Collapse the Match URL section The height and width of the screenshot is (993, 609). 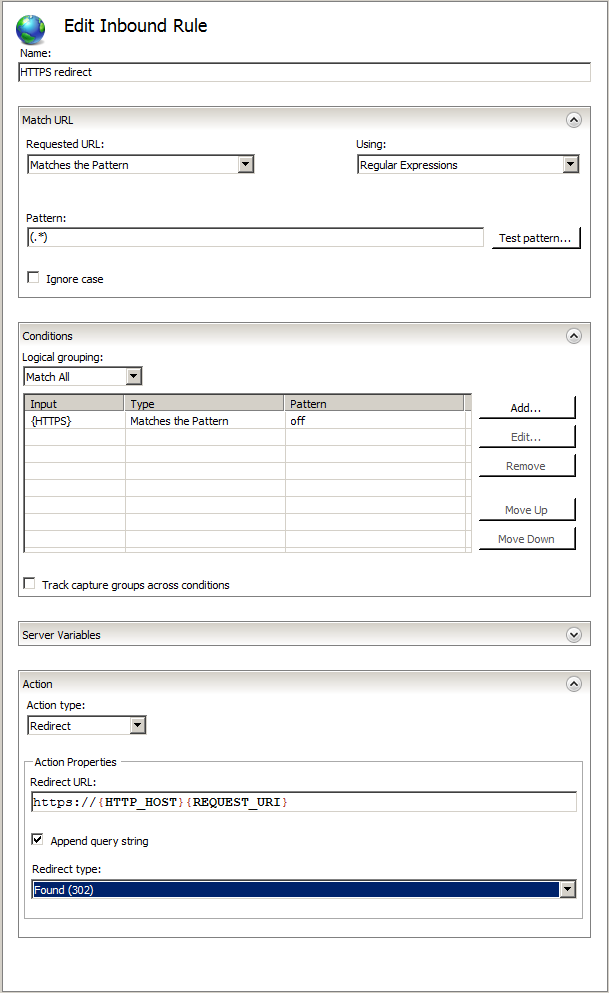[573, 120]
